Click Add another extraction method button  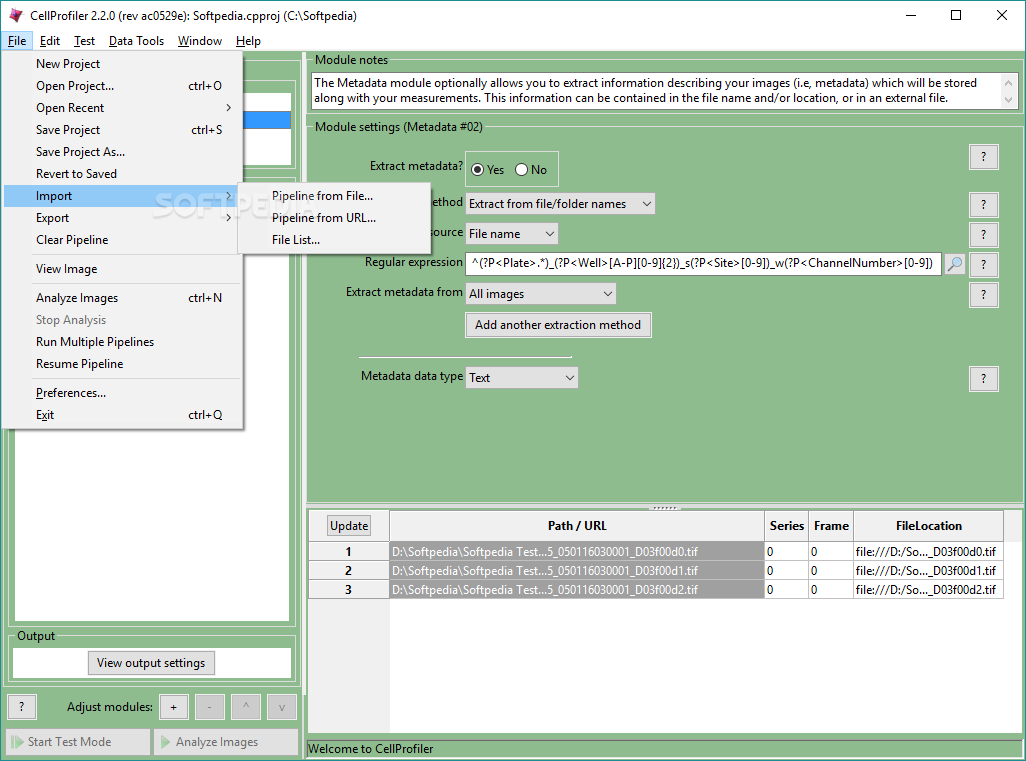coord(558,325)
